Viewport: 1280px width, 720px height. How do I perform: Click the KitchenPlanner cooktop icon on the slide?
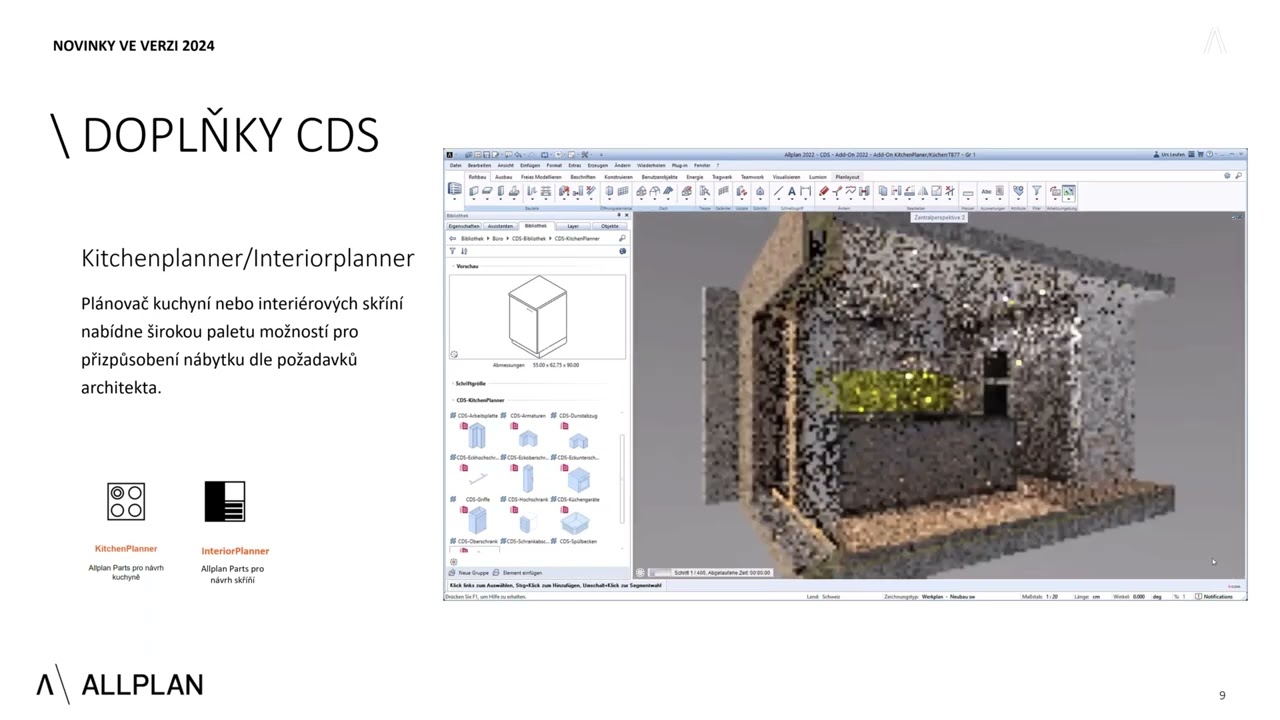pos(126,502)
